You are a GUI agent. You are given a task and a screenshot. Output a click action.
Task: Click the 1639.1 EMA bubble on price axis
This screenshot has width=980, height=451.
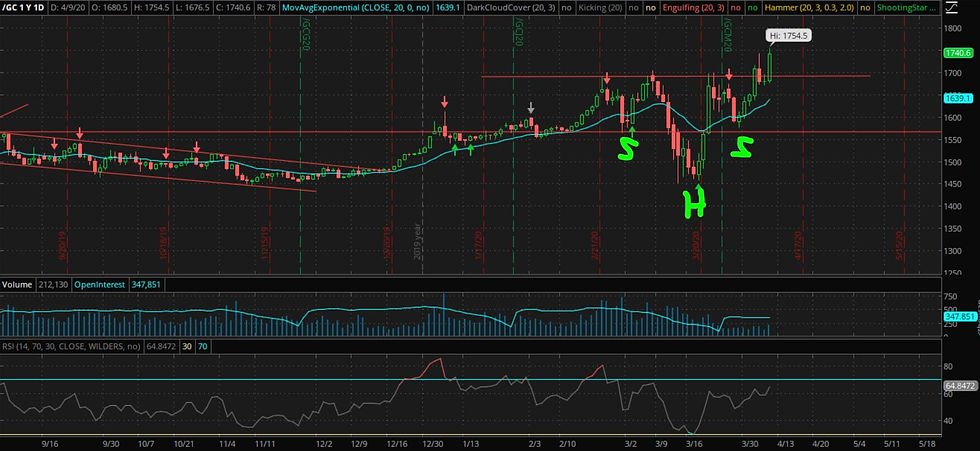[959, 98]
